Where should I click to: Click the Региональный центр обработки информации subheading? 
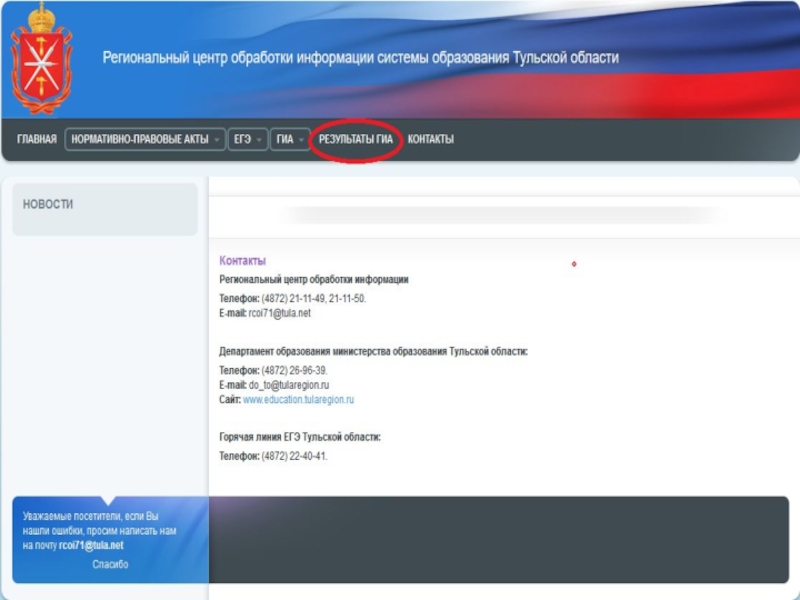click(x=313, y=280)
